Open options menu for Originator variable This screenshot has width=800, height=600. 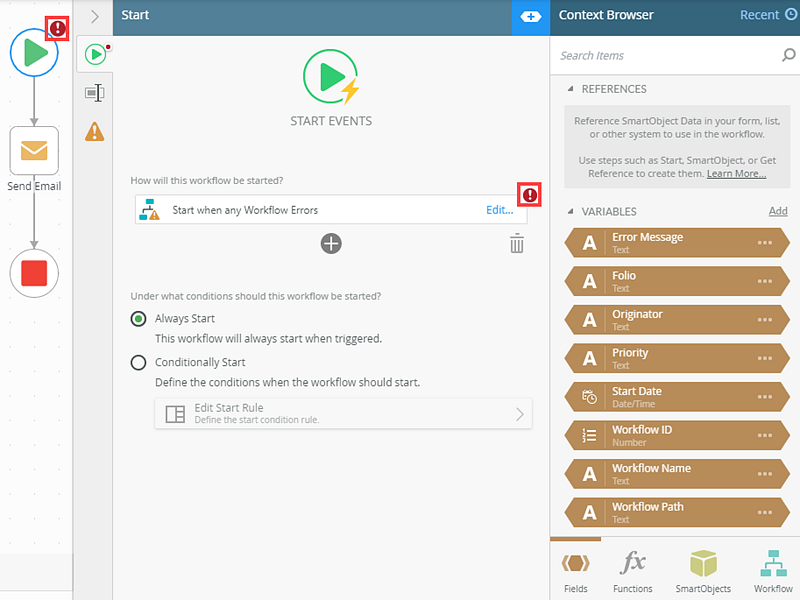[764, 320]
